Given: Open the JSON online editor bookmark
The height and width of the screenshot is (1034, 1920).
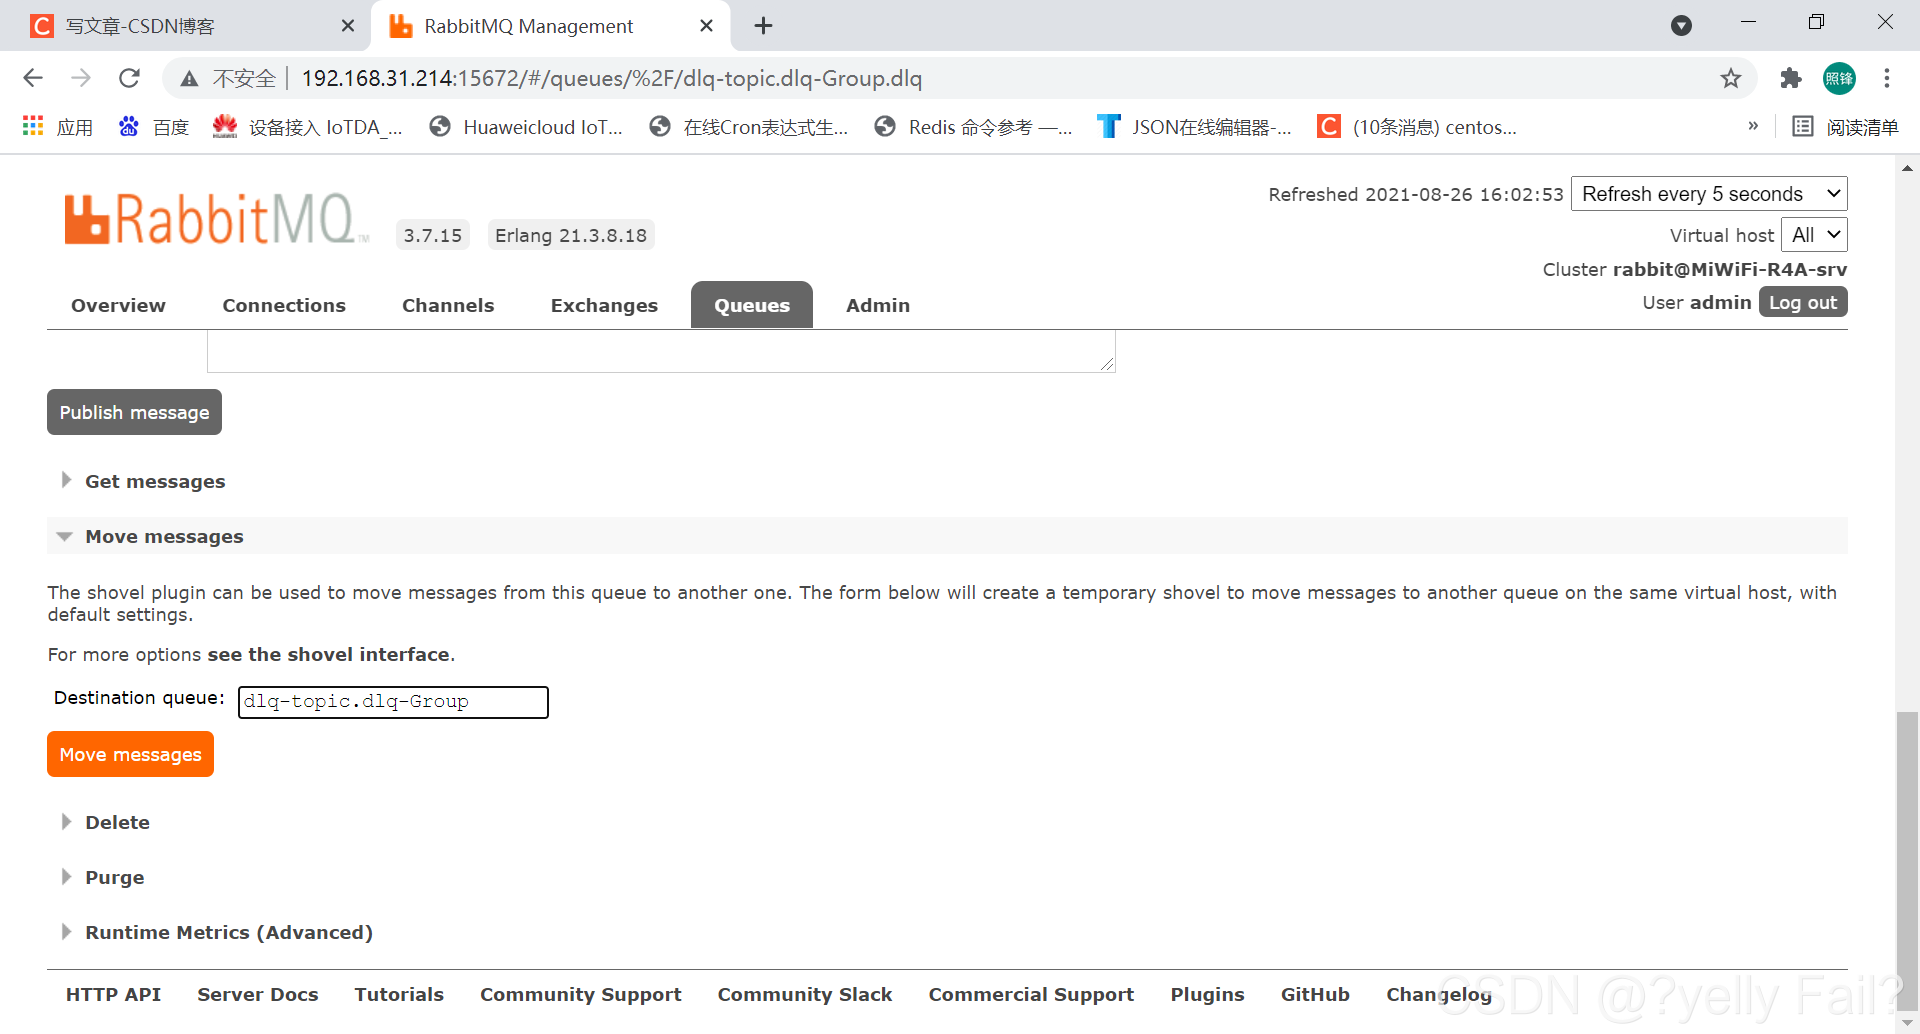Looking at the screenshot, I should point(1194,127).
